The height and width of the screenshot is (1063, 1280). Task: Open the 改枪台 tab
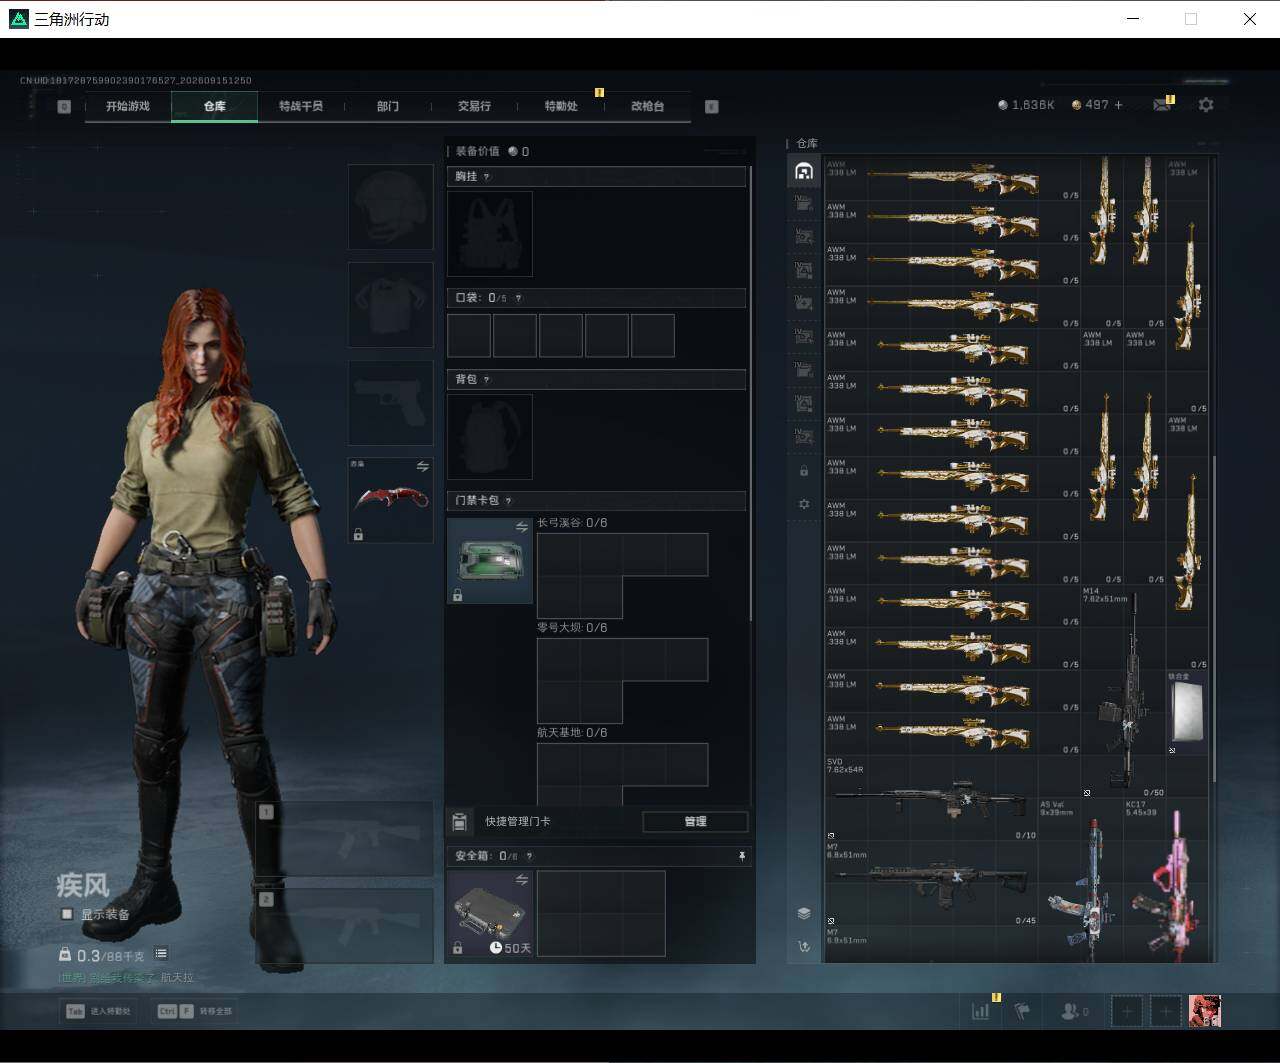[648, 106]
